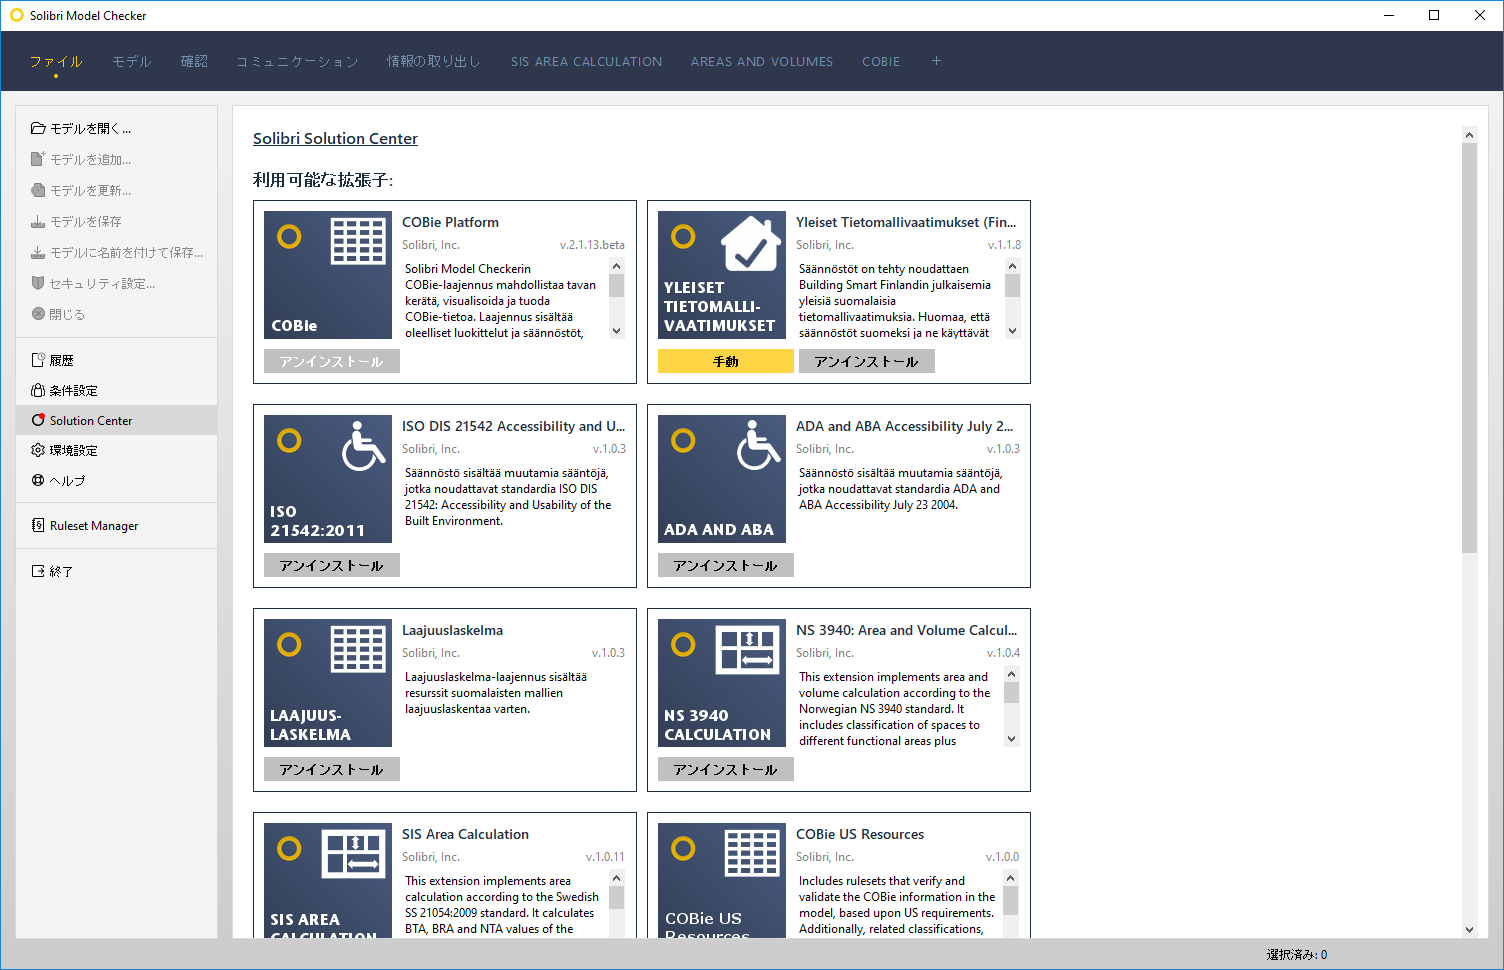The height and width of the screenshot is (970, 1504).
Task: Click the open model folder icon
Action: [38, 128]
